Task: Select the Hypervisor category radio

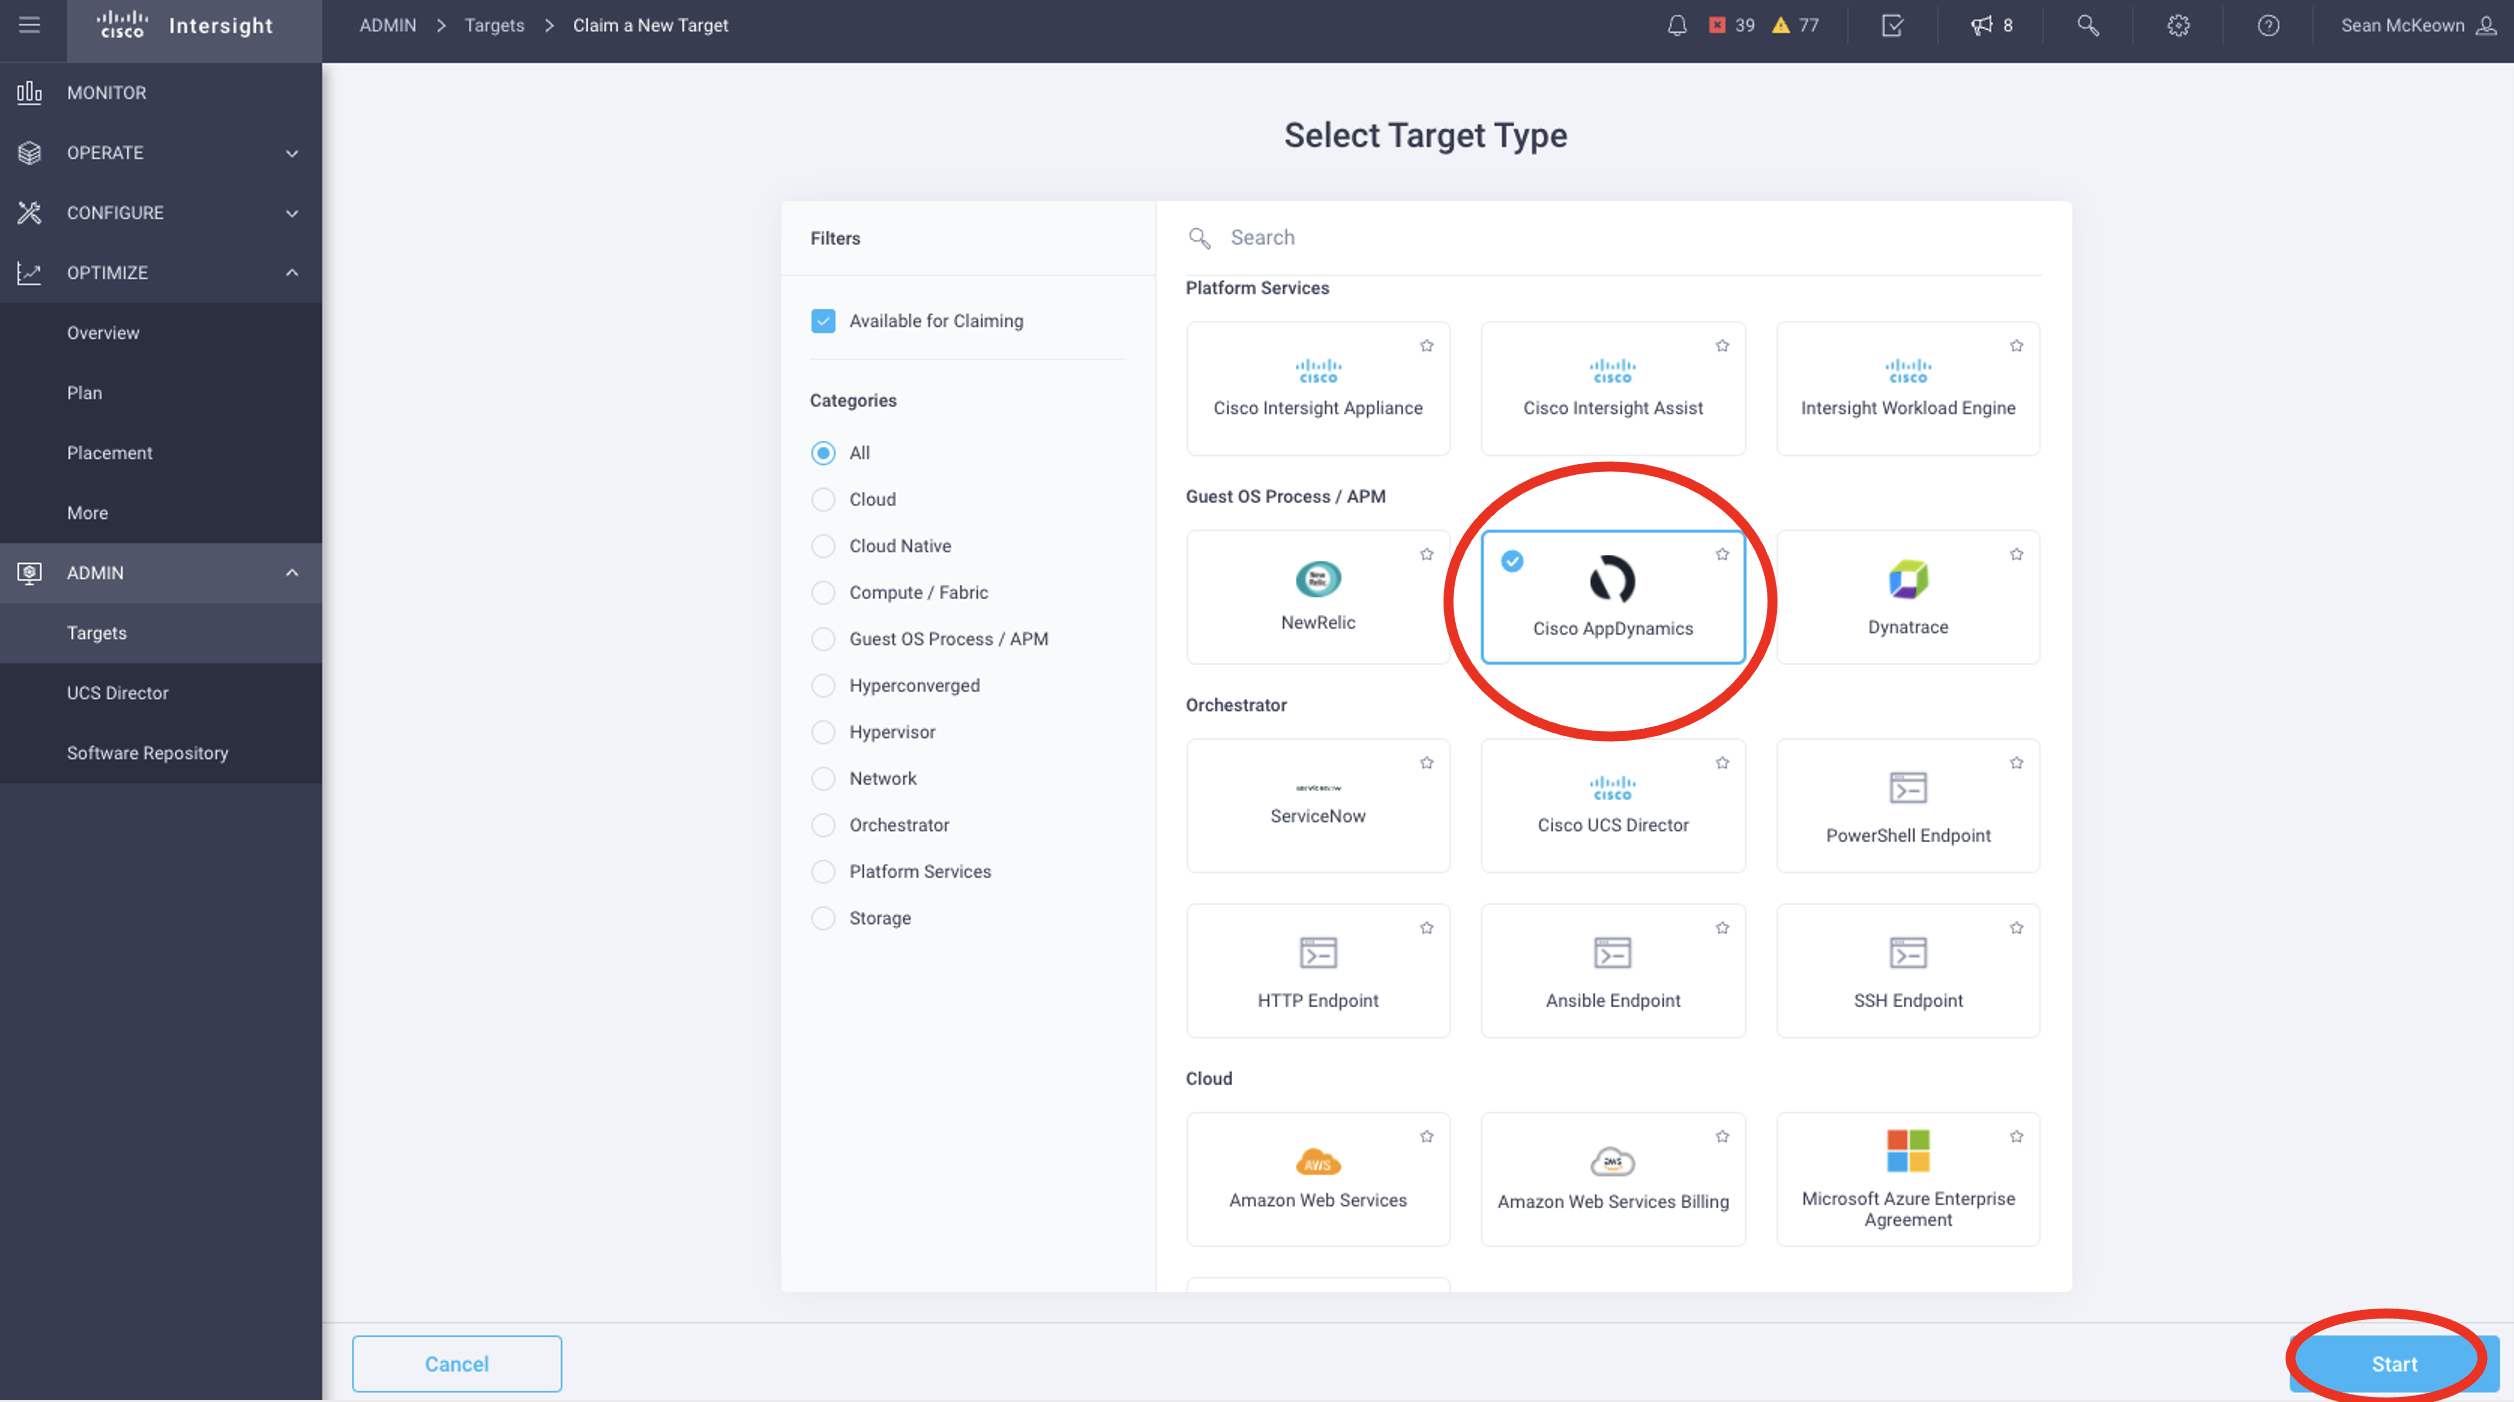Action: (x=823, y=732)
